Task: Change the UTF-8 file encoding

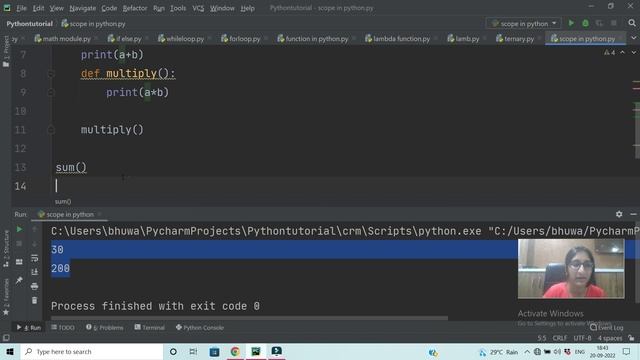Action: pyautogui.click(x=582, y=338)
